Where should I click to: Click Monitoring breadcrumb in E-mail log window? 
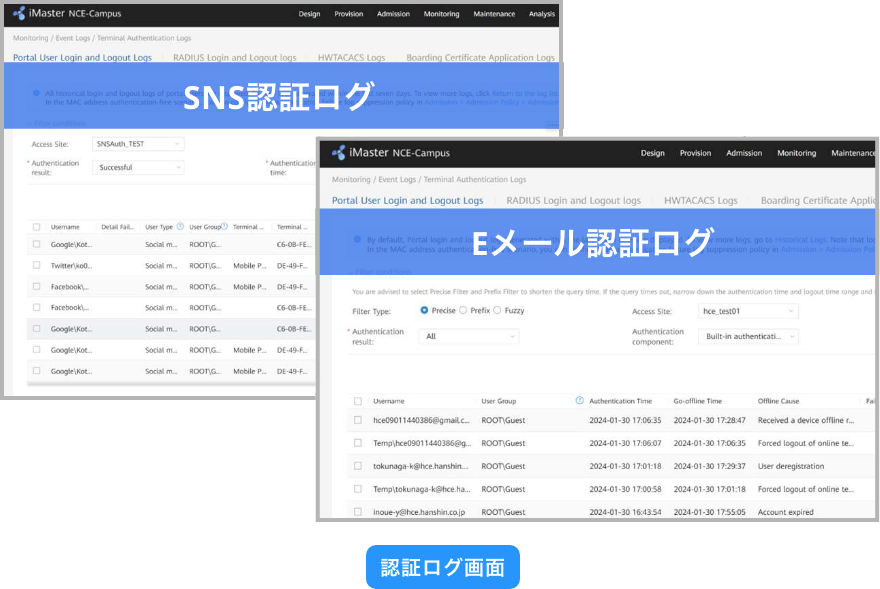click(x=351, y=179)
